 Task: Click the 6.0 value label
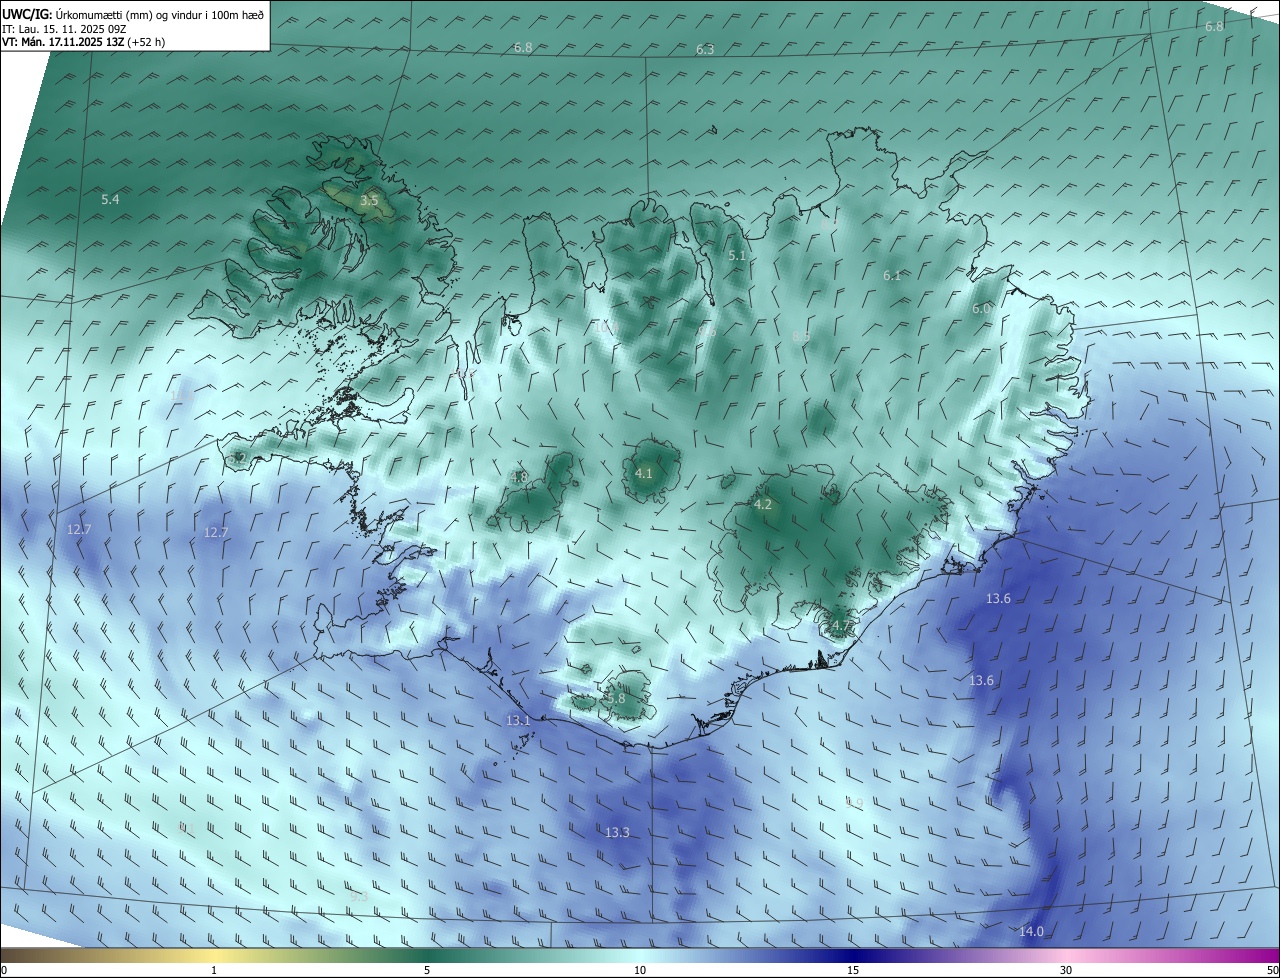981,309
